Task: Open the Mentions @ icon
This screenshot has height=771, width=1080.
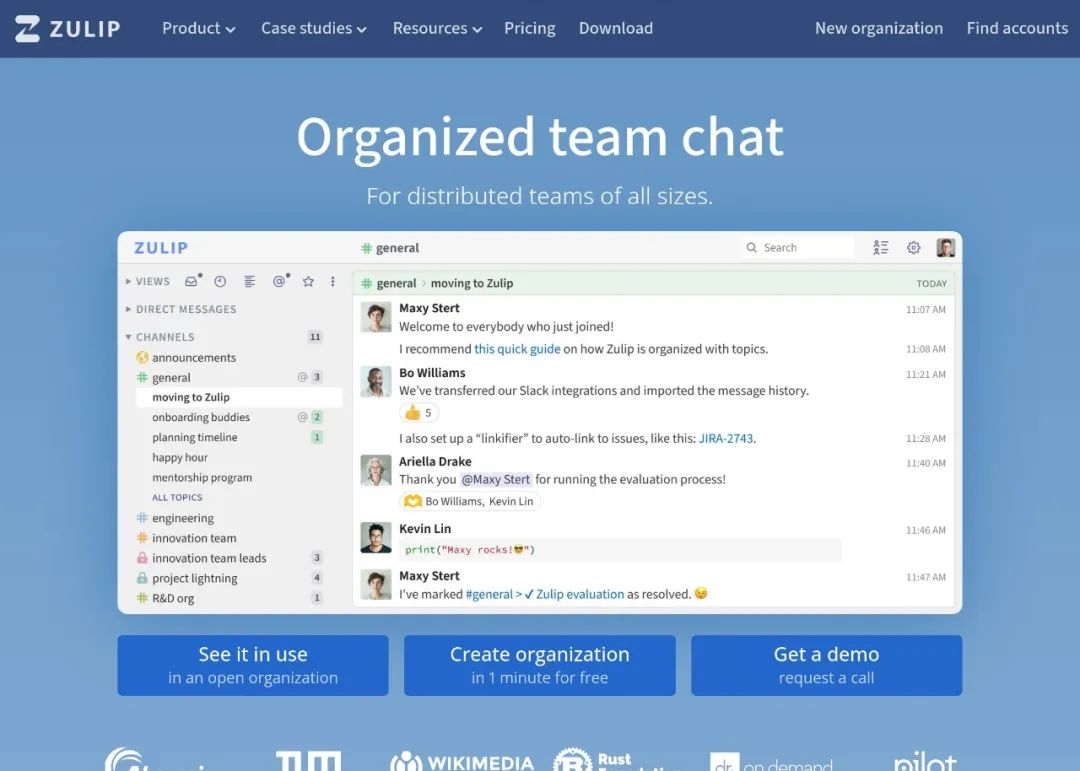Action: 280,280
